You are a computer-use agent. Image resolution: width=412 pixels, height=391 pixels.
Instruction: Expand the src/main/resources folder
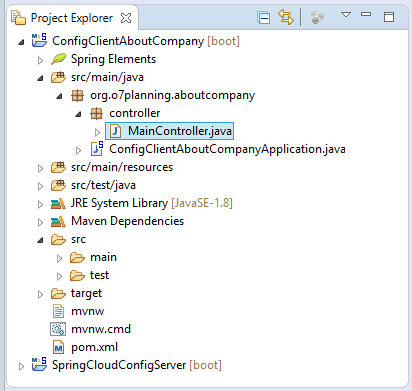[40, 168]
